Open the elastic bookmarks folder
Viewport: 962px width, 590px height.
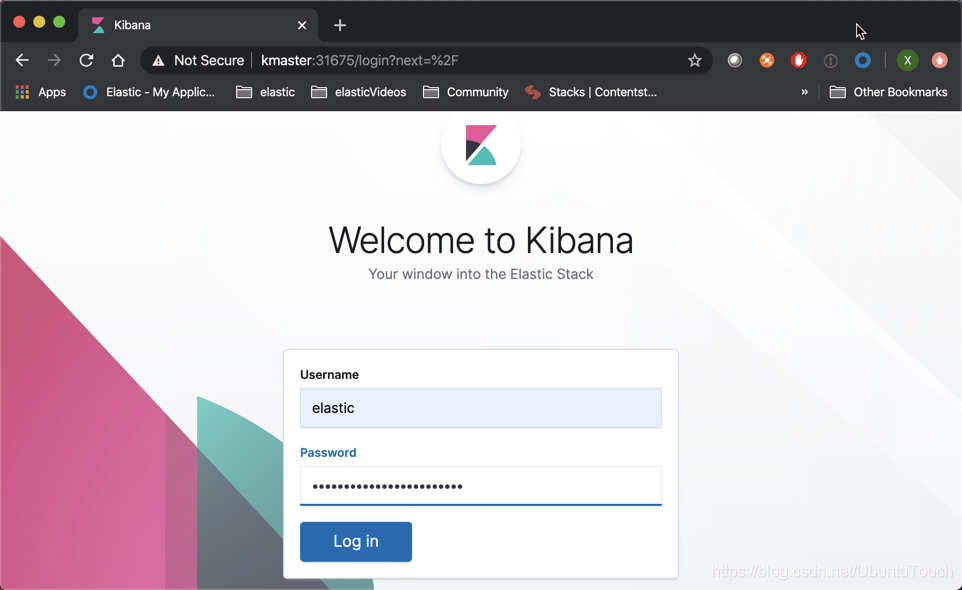click(266, 92)
